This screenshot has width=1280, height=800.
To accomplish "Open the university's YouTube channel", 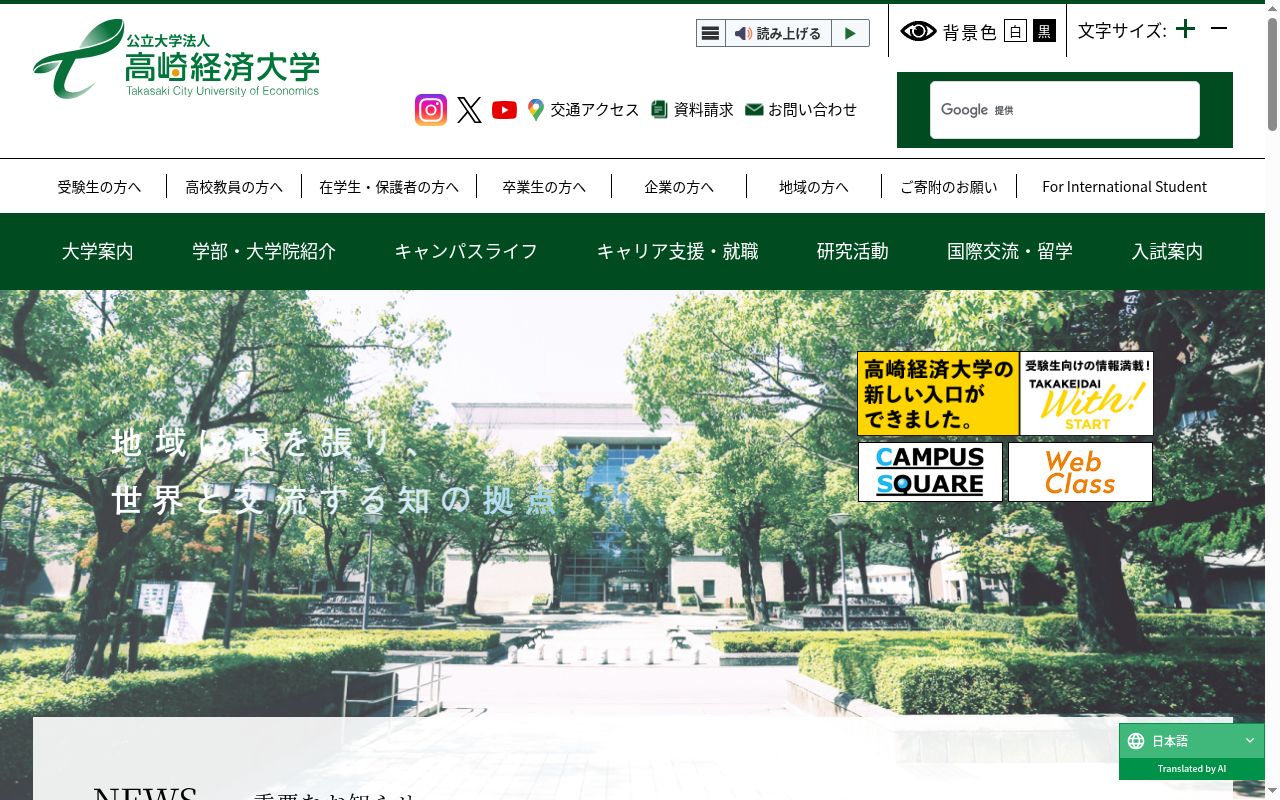I will [x=504, y=110].
